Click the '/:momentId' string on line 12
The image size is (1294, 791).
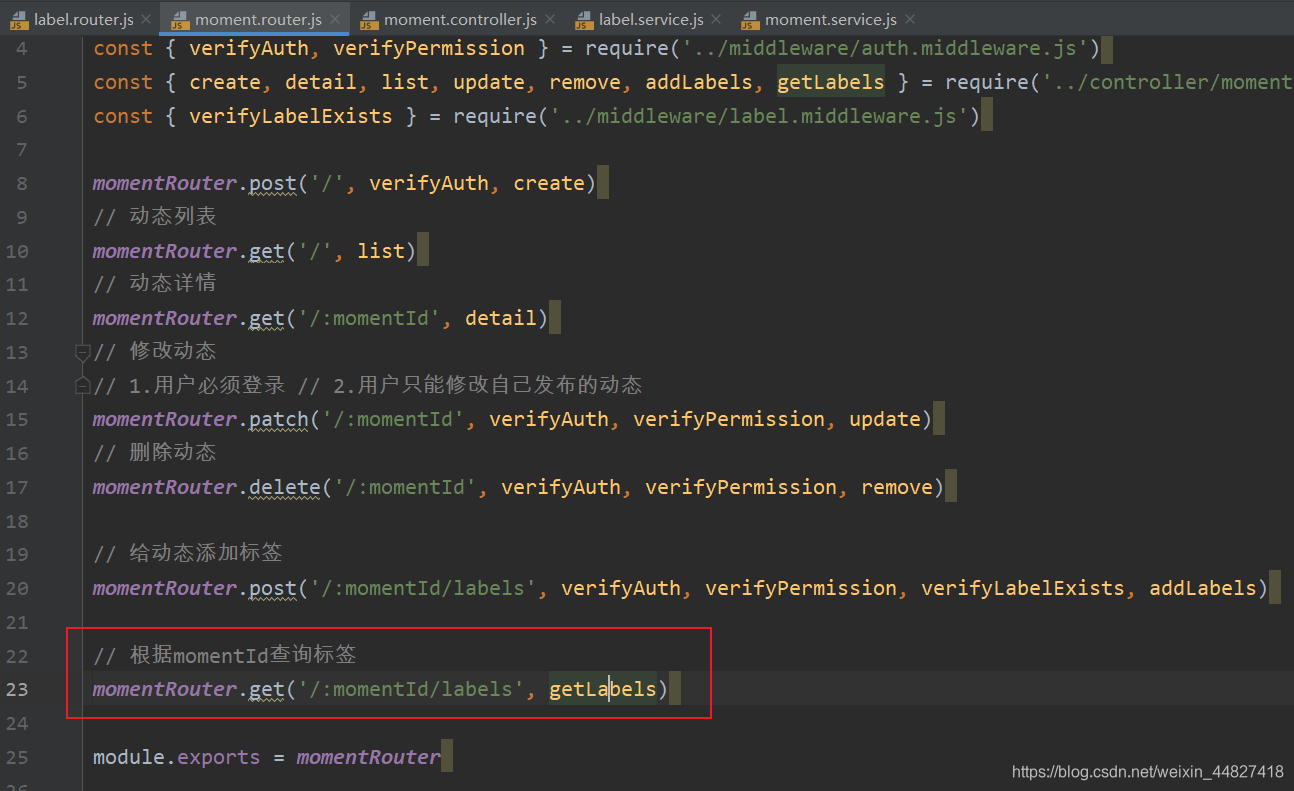click(x=369, y=318)
